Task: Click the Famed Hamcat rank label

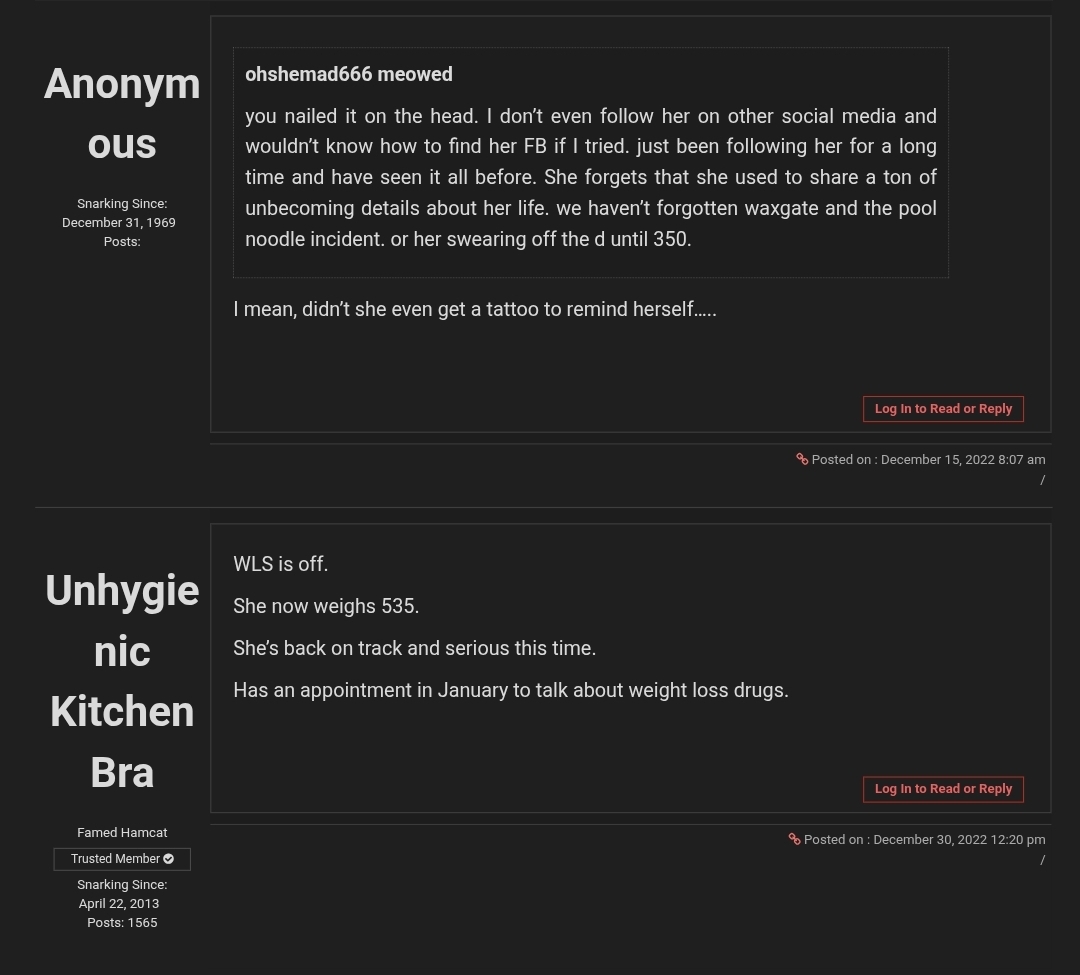Action: [x=122, y=832]
